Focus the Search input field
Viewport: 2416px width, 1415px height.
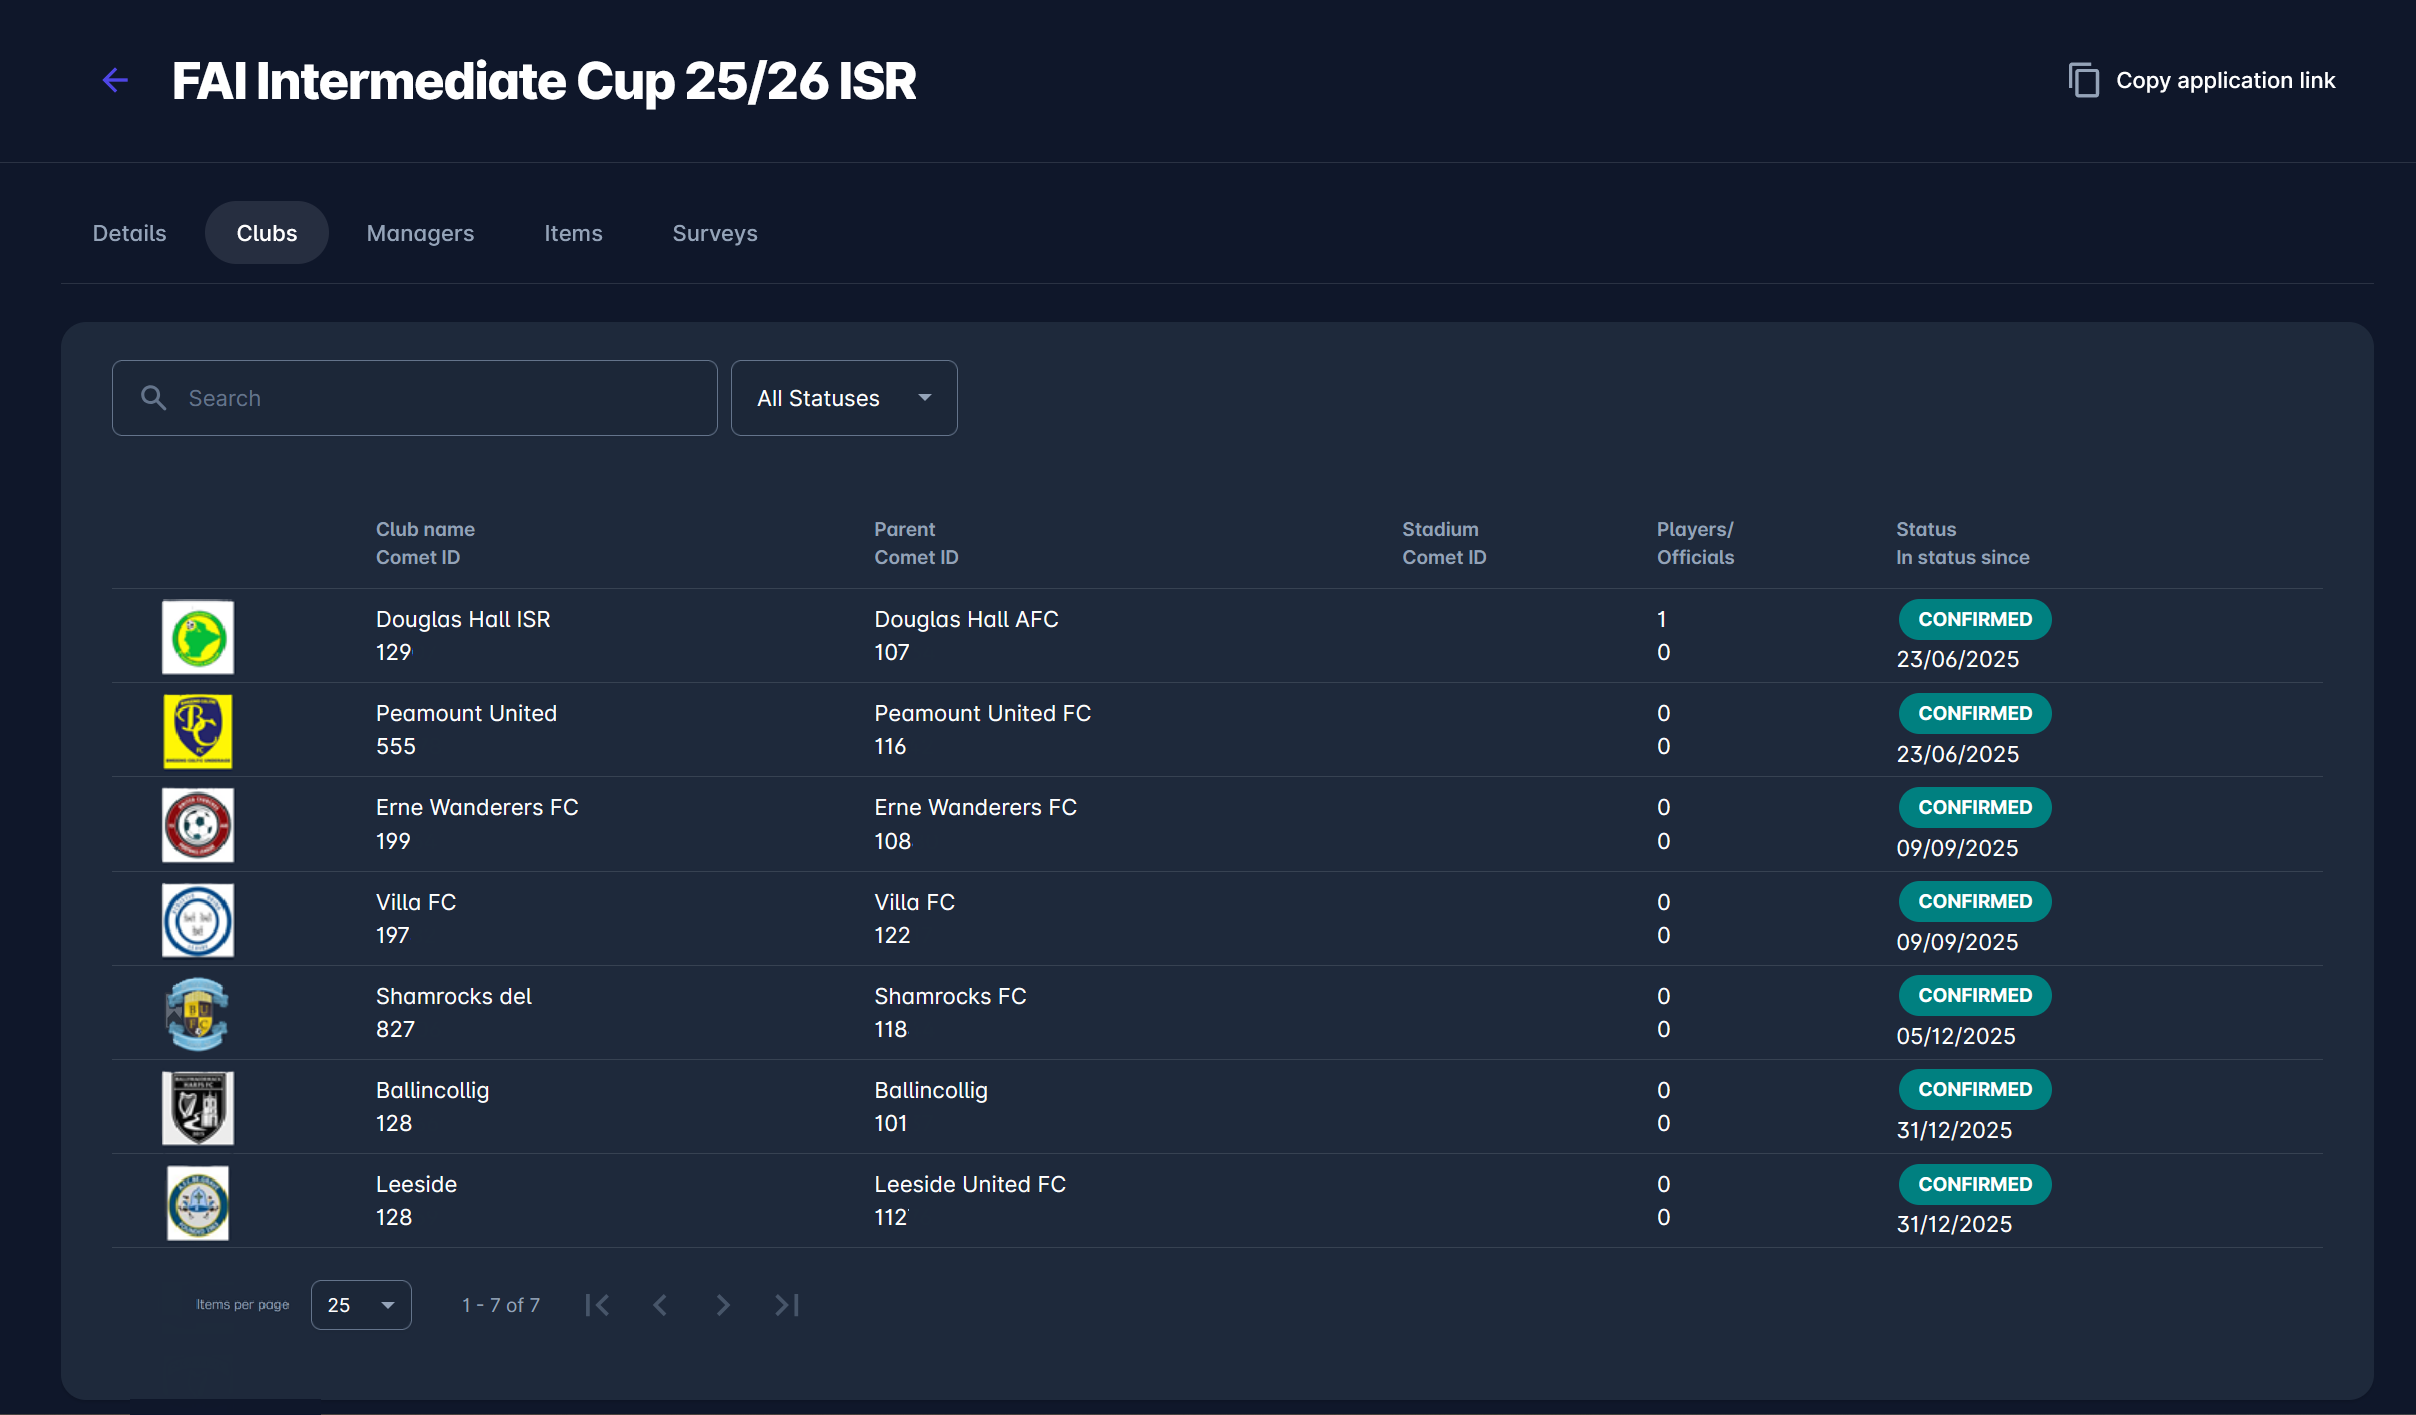440,398
